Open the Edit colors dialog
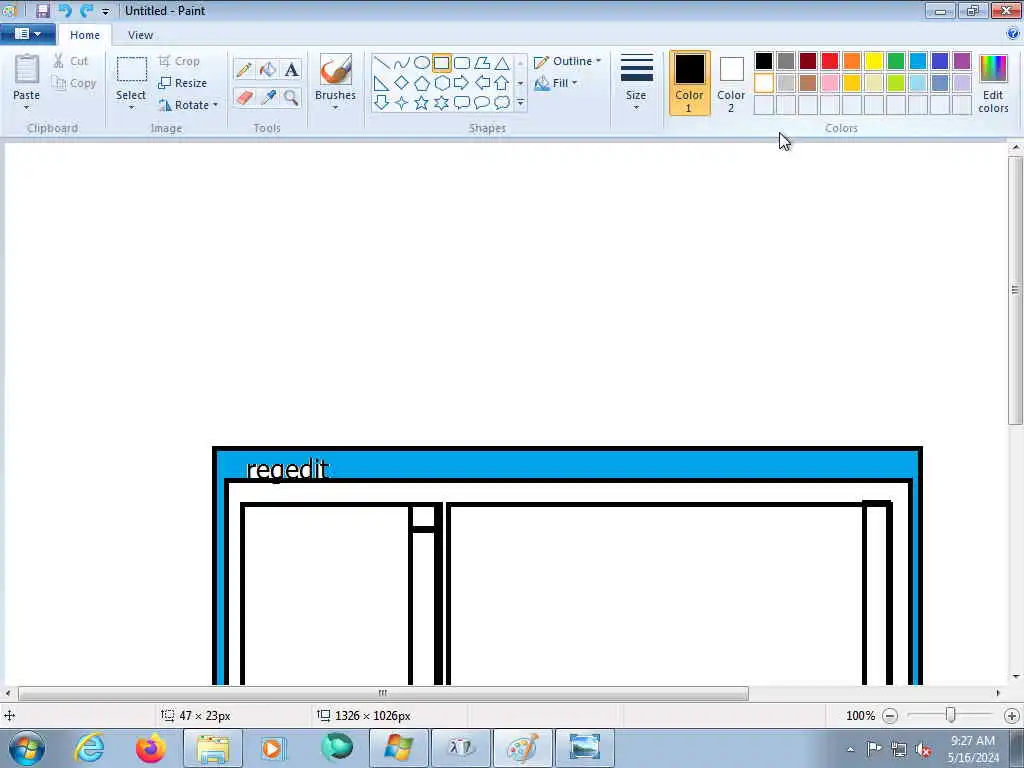This screenshot has height=768, width=1024. click(993, 84)
